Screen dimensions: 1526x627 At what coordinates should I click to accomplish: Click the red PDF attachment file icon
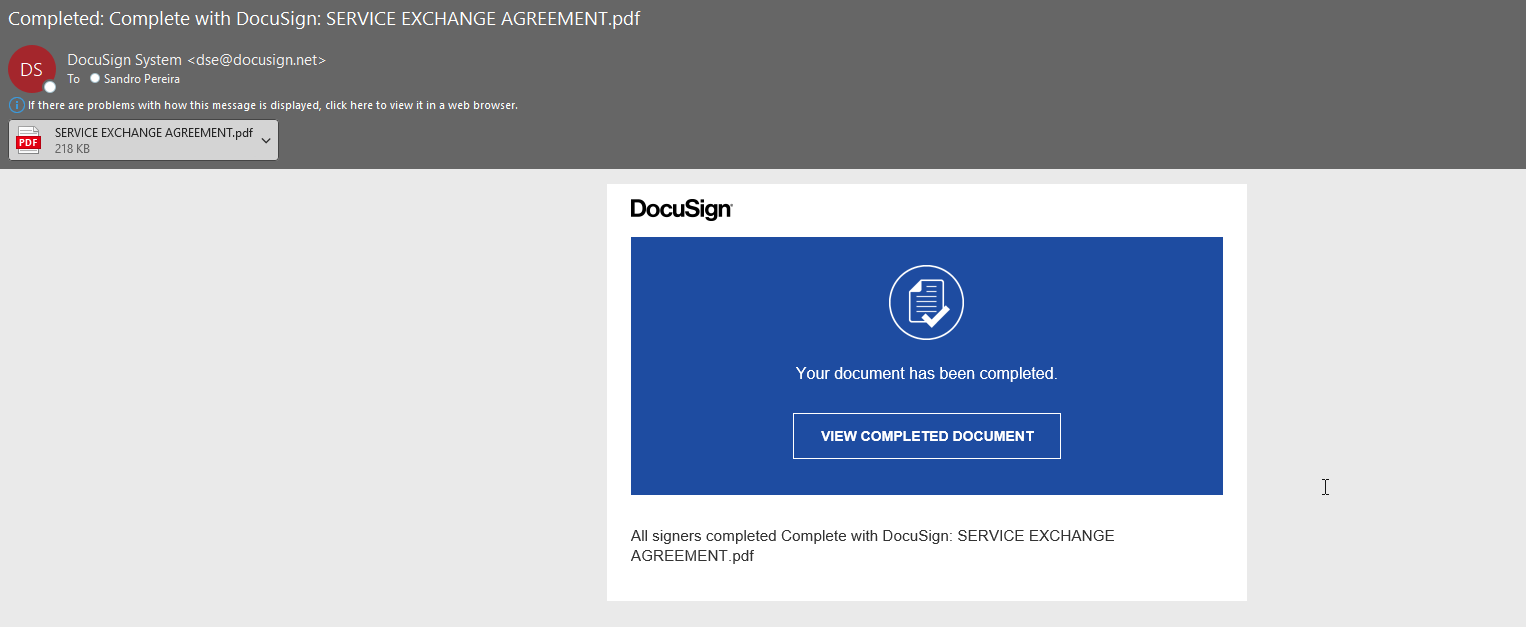29,140
